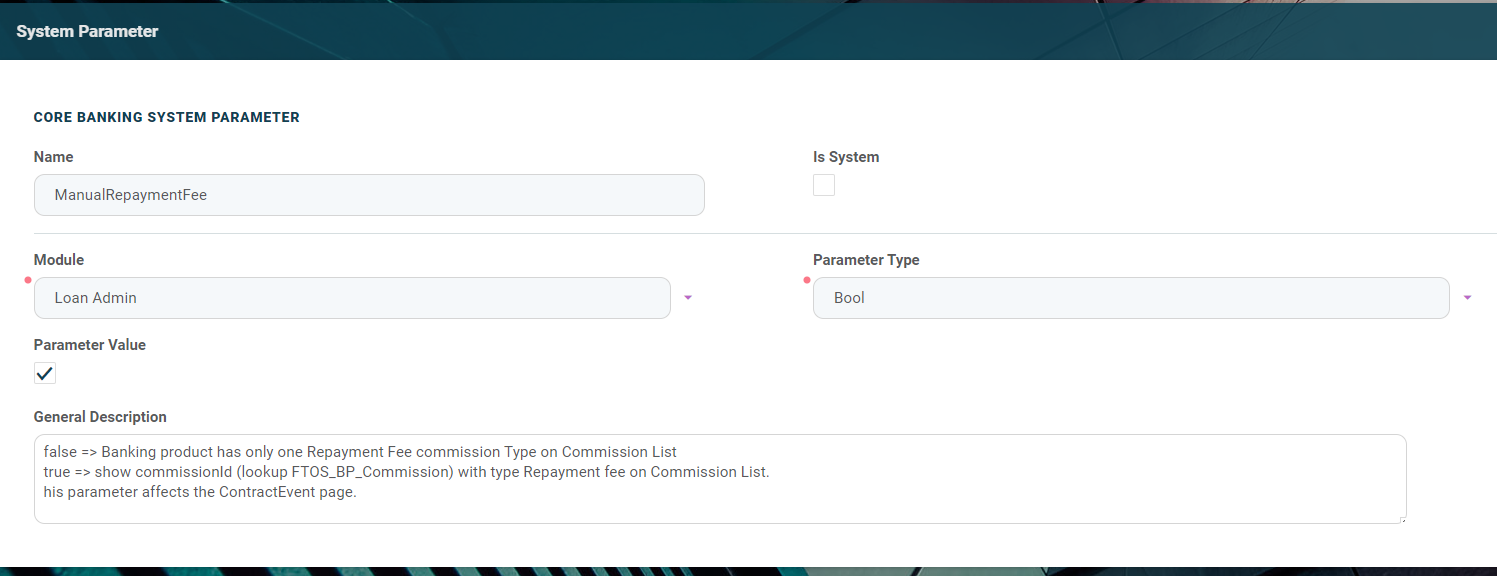Click the General Description label
Screen dimensions: 1497x576
(x=100, y=417)
